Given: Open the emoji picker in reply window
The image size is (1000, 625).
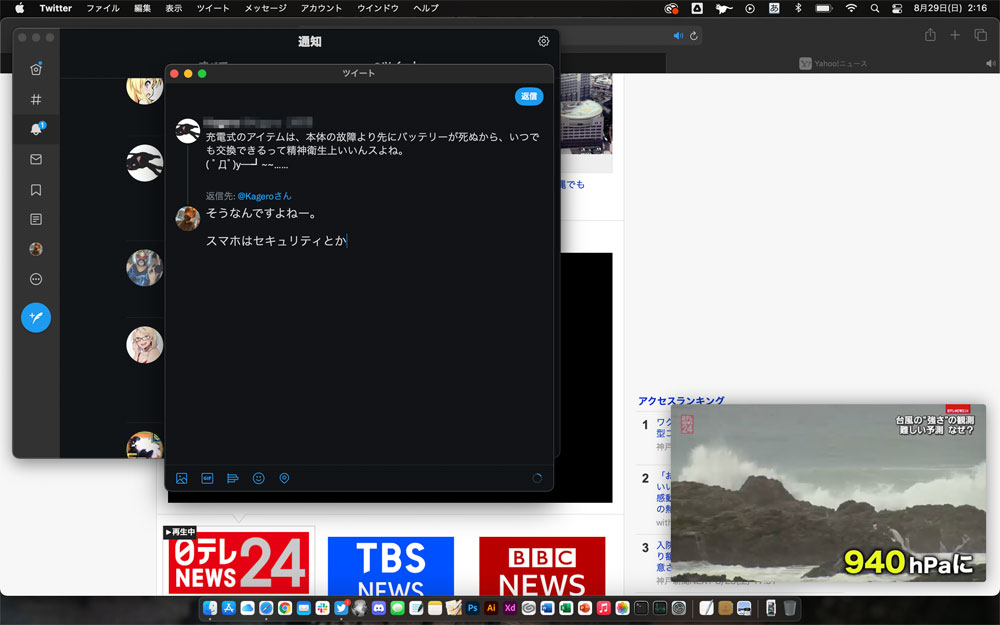Looking at the screenshot, I should 258,478.
